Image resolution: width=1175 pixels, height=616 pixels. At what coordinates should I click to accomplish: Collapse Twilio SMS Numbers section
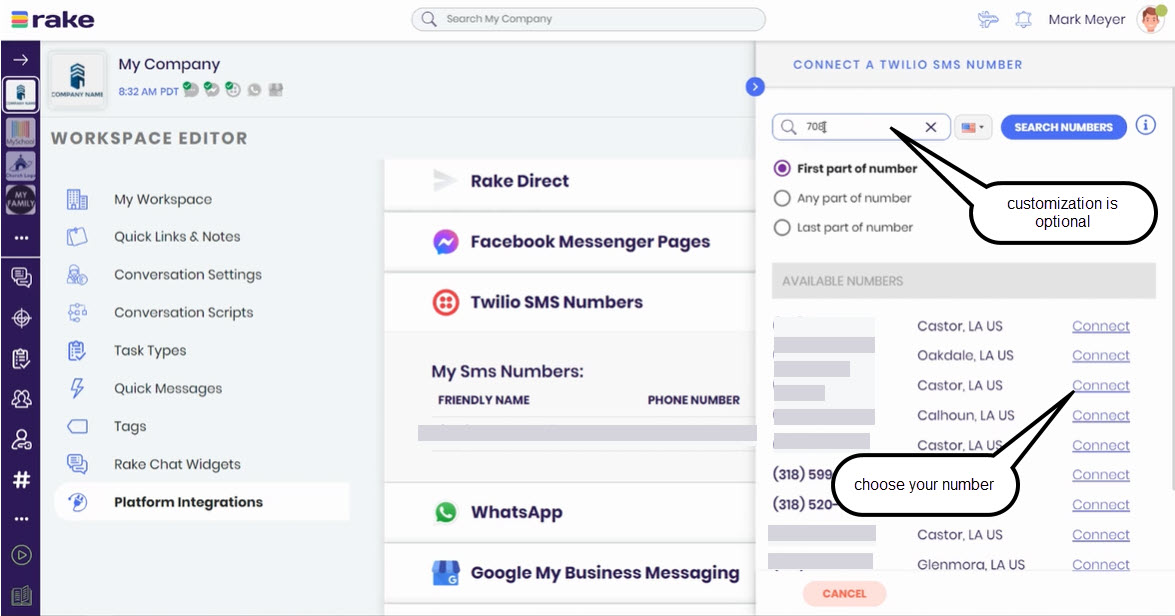coord(570,302)
